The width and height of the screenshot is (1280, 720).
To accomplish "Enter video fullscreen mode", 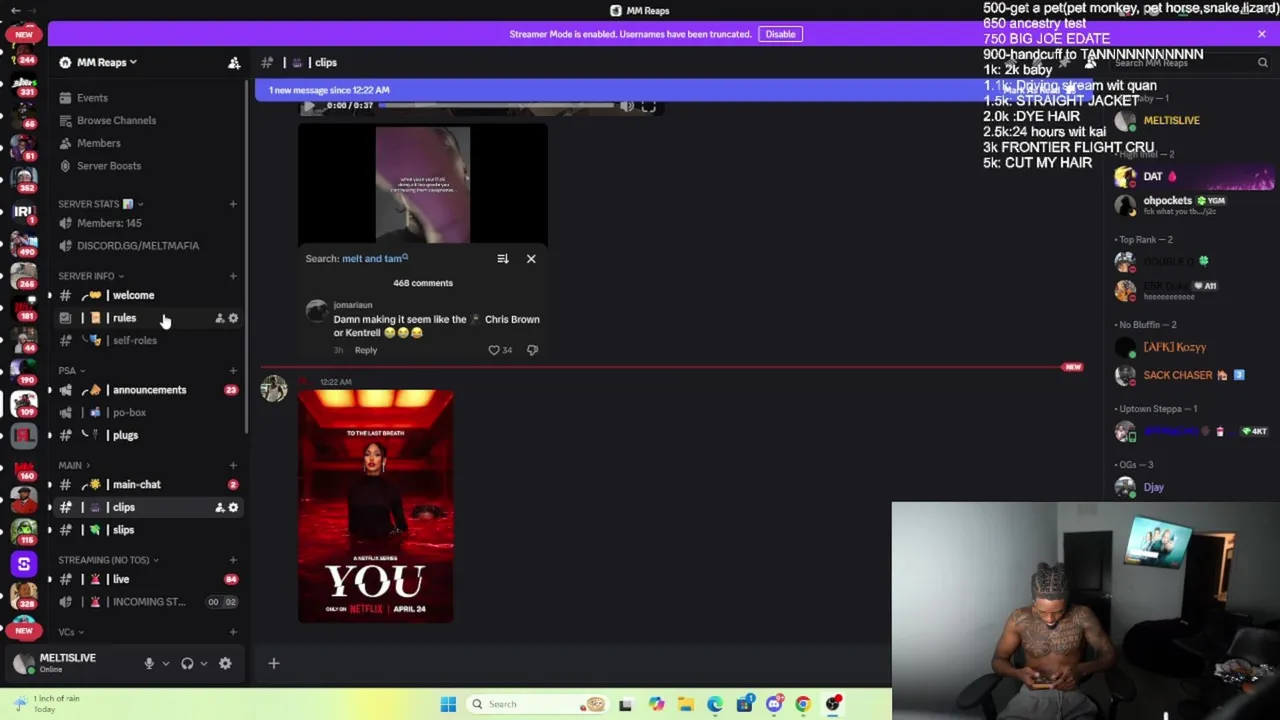I will tap(648, 106).
